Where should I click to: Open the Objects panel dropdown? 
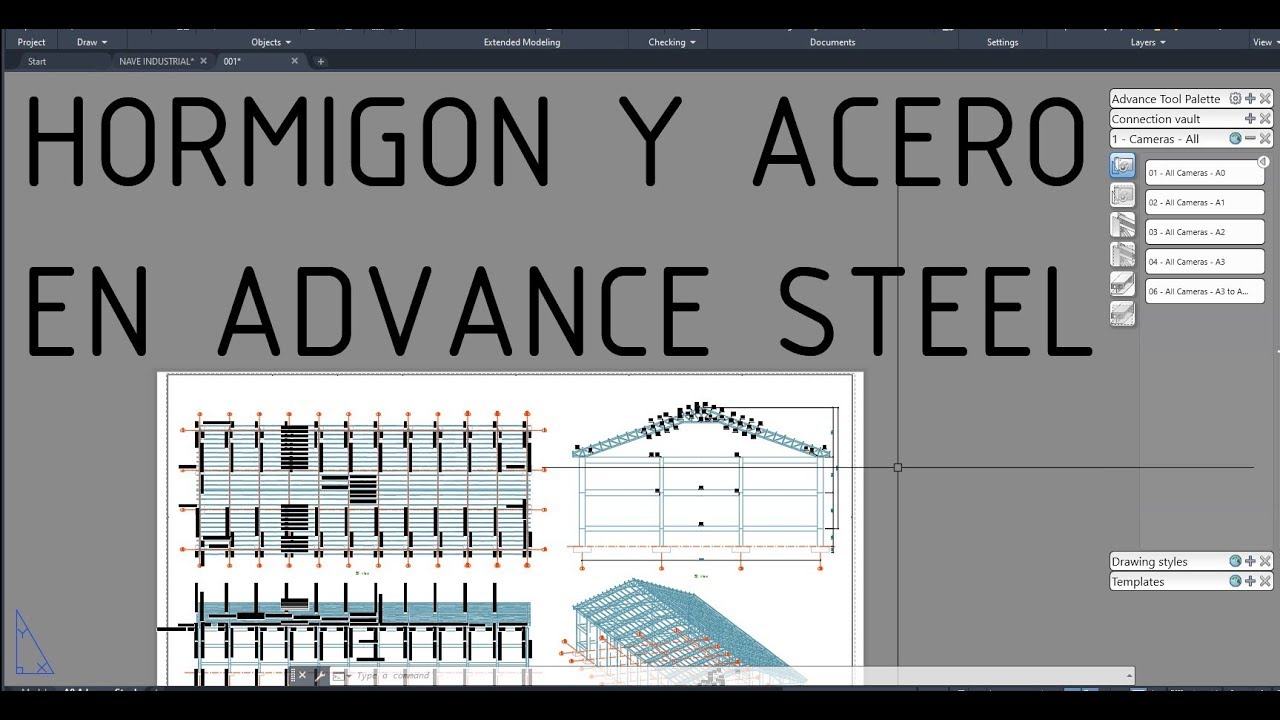[271, 42]
